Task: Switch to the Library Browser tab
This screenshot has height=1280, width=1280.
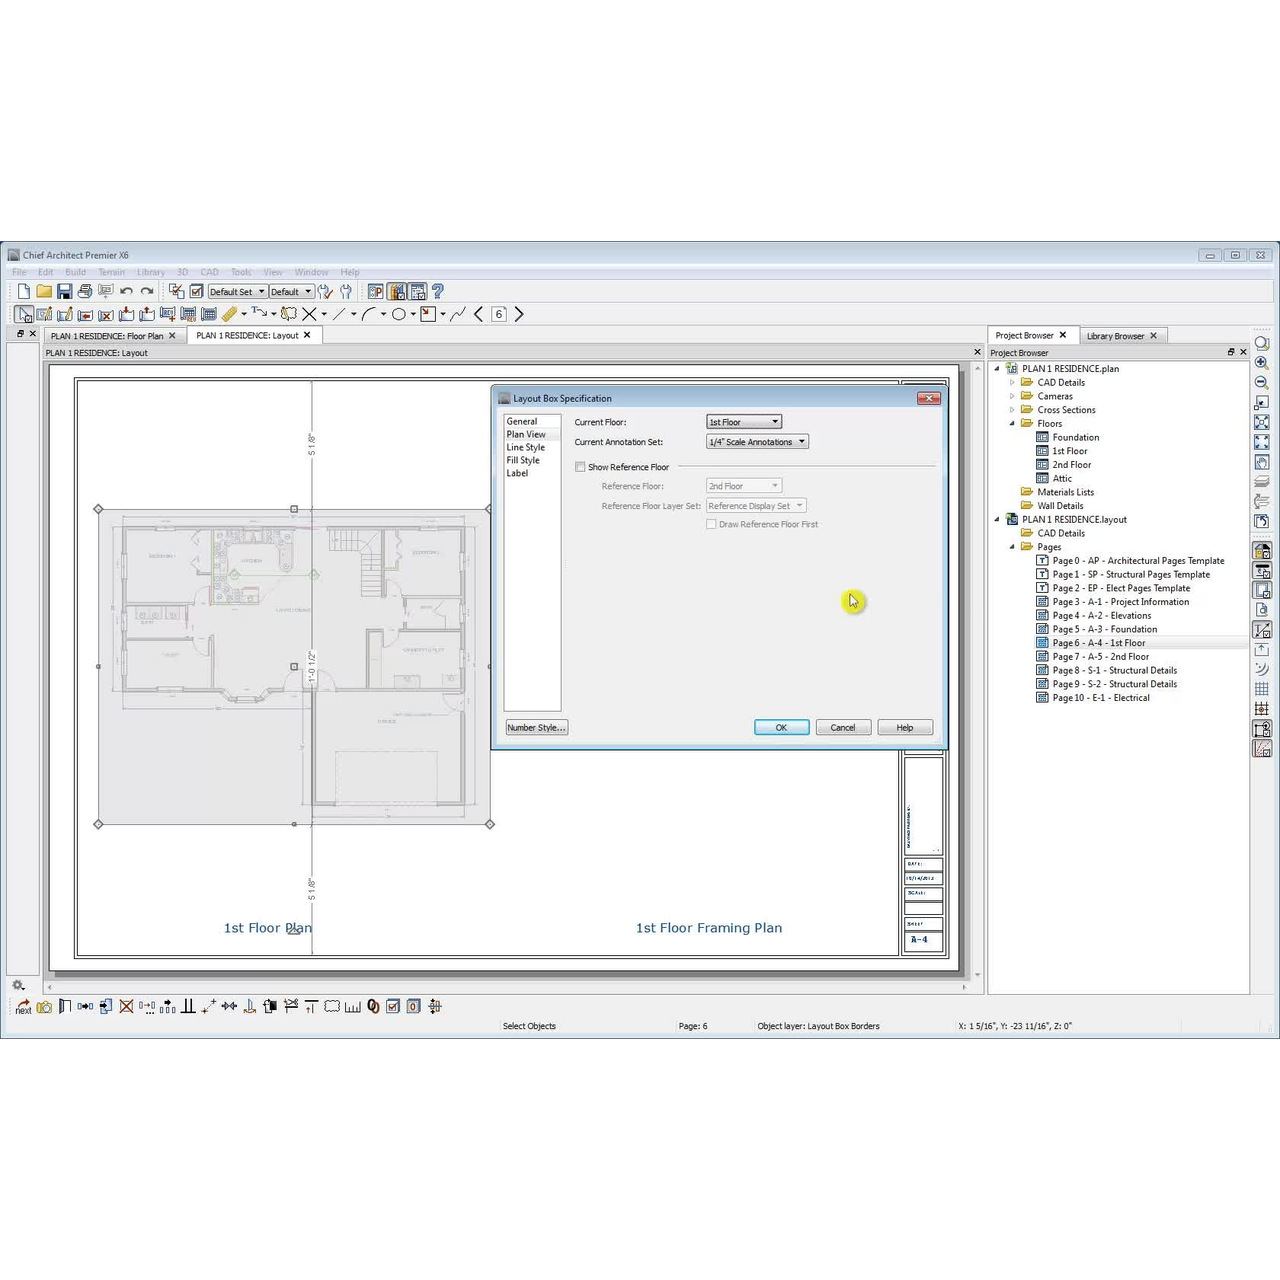Action: pyautogui.click(x=1114, y=336)
